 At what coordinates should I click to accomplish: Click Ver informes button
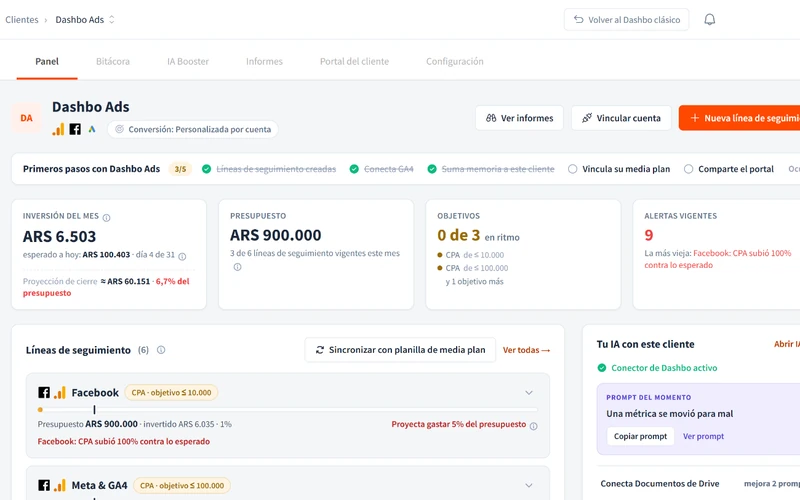tap(519, 118)
